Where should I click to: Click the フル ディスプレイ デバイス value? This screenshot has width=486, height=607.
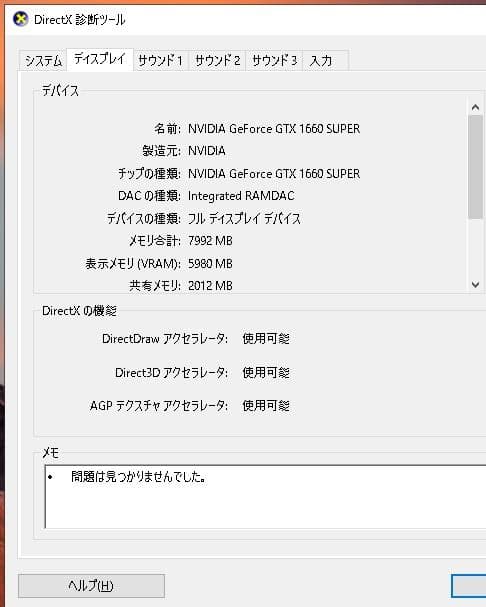point(244,219)
